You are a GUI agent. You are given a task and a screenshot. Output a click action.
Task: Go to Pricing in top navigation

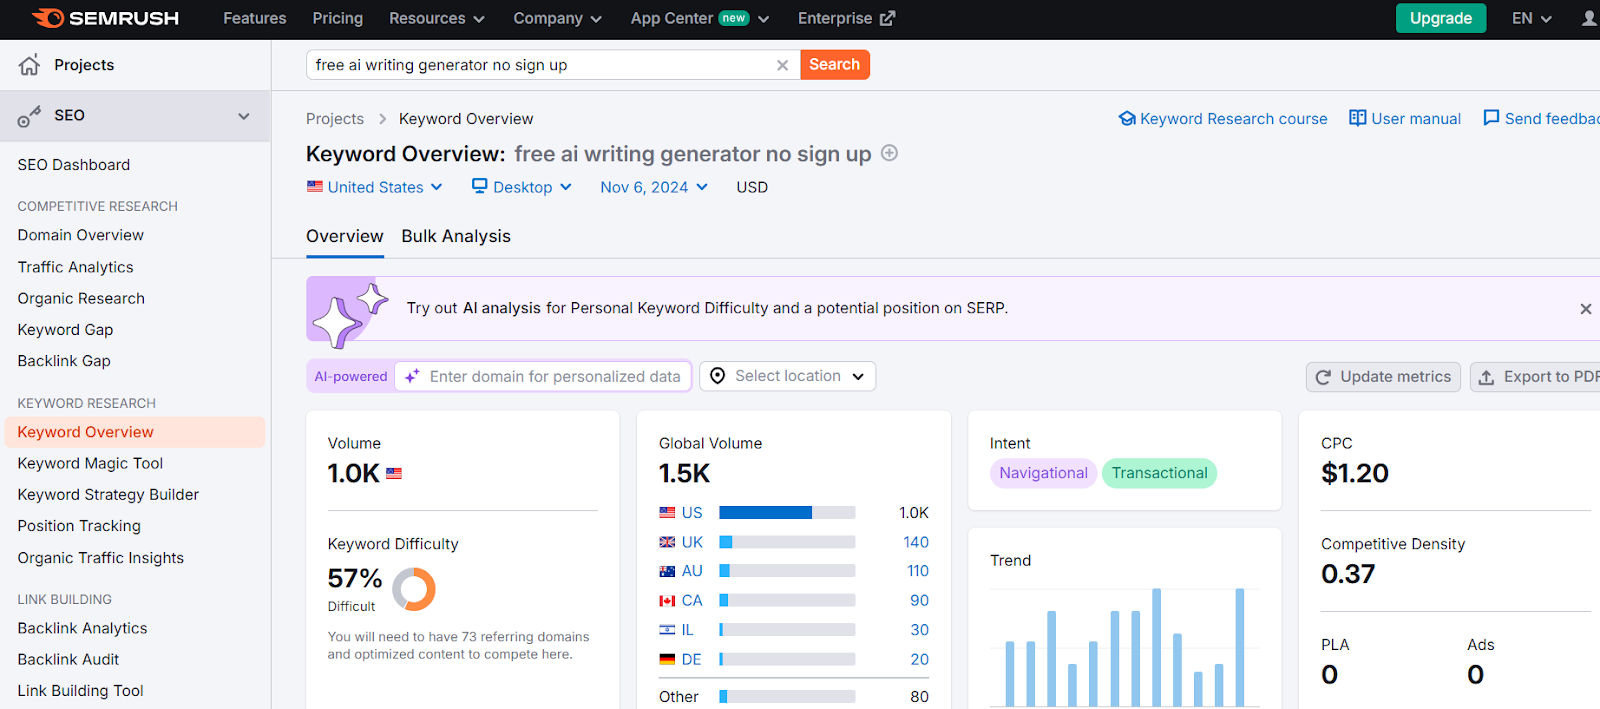tap(338, 18)
